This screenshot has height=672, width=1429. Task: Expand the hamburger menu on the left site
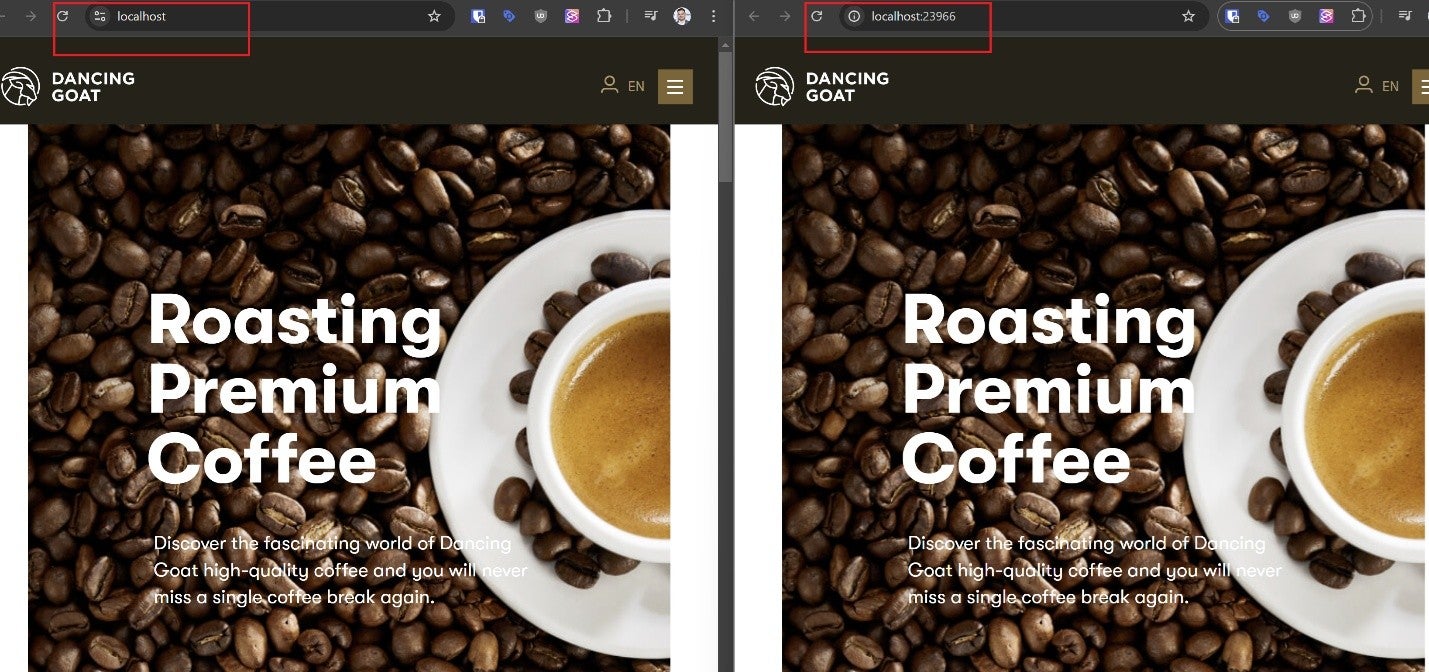pos(675,87)
